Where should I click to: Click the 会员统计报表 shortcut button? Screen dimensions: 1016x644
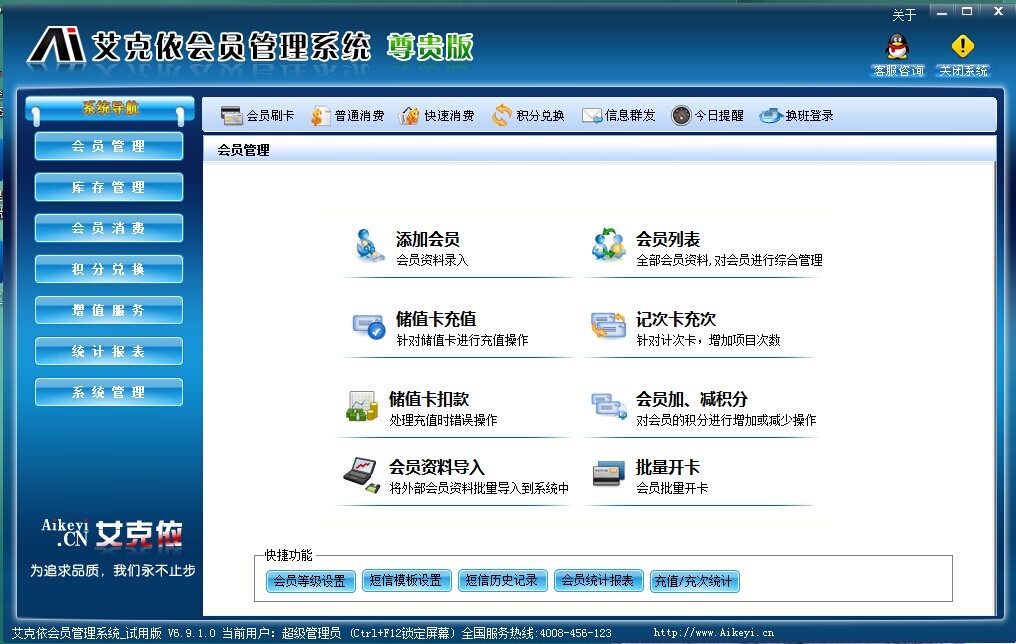[x=598, y=581]
